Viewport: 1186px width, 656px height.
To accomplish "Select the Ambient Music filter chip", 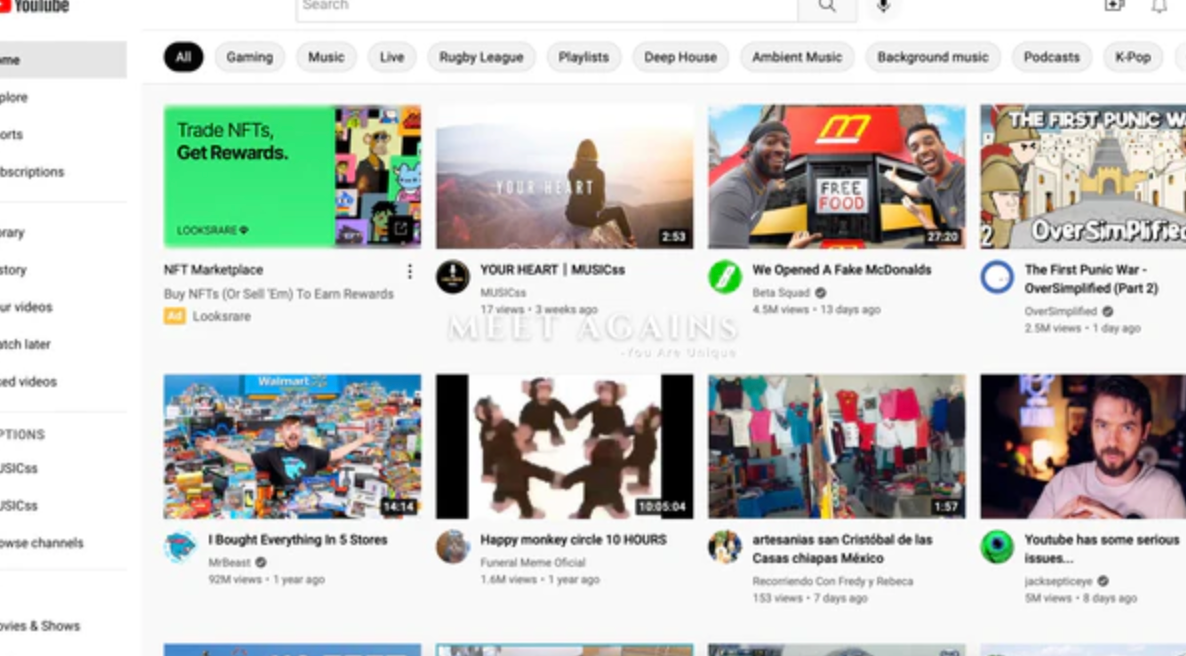I will coord(796,57).
